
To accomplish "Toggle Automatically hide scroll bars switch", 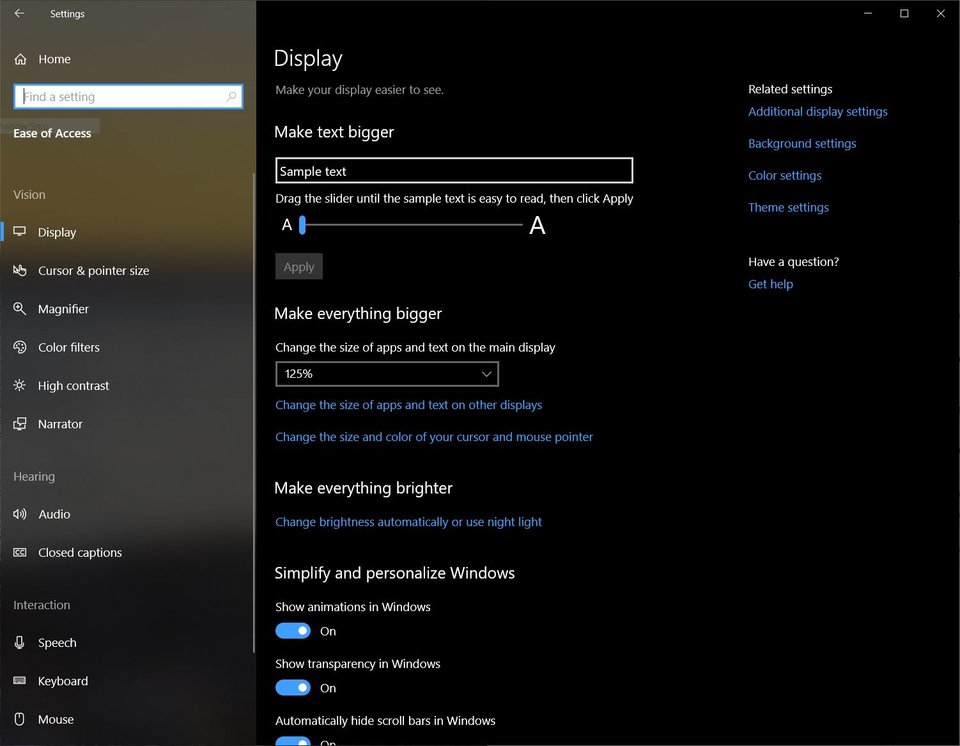I will 293,741.
